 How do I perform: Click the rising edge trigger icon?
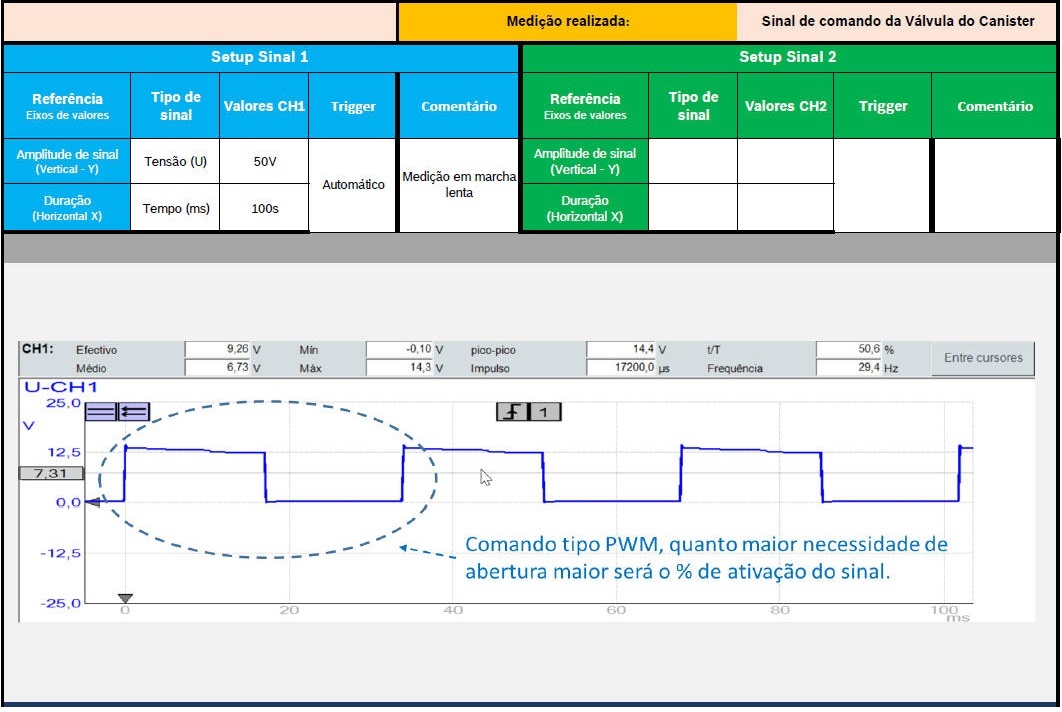tap(512, 411)
